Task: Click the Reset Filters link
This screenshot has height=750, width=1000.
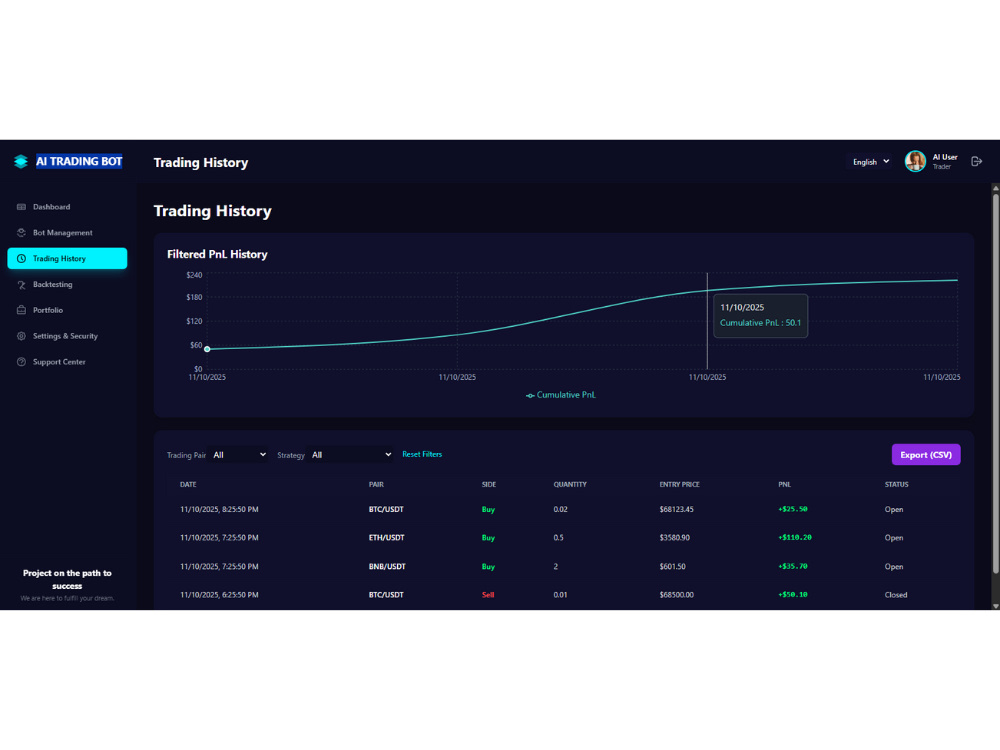Action: pyautogui.click(x=422, y=454)
